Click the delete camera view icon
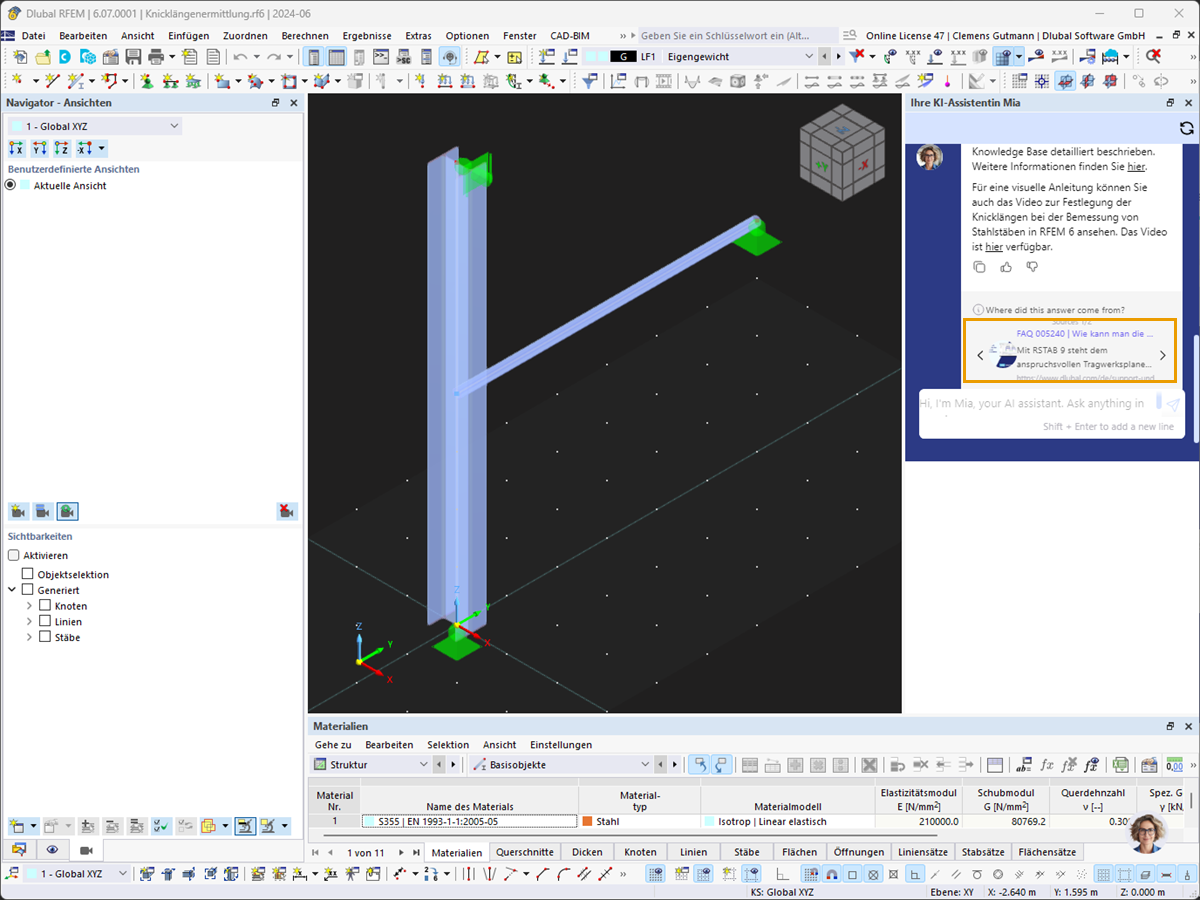 click(287, 511)
